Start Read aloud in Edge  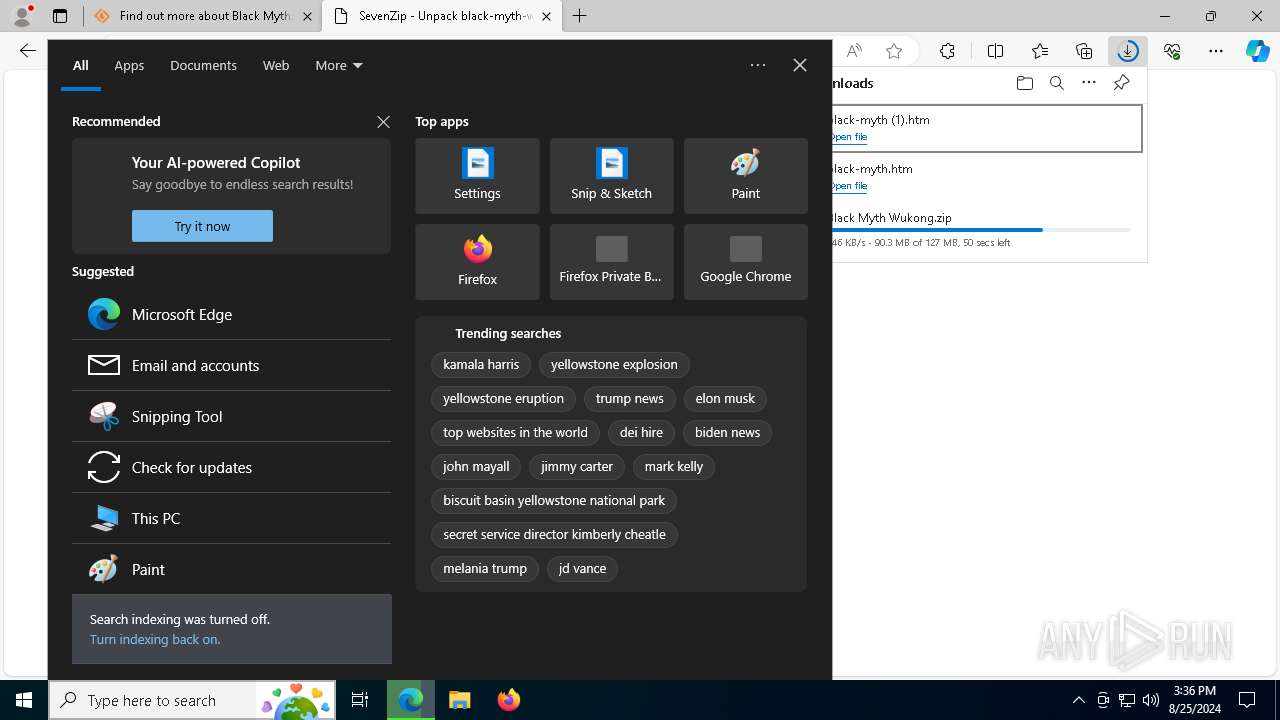pos(854,51)
